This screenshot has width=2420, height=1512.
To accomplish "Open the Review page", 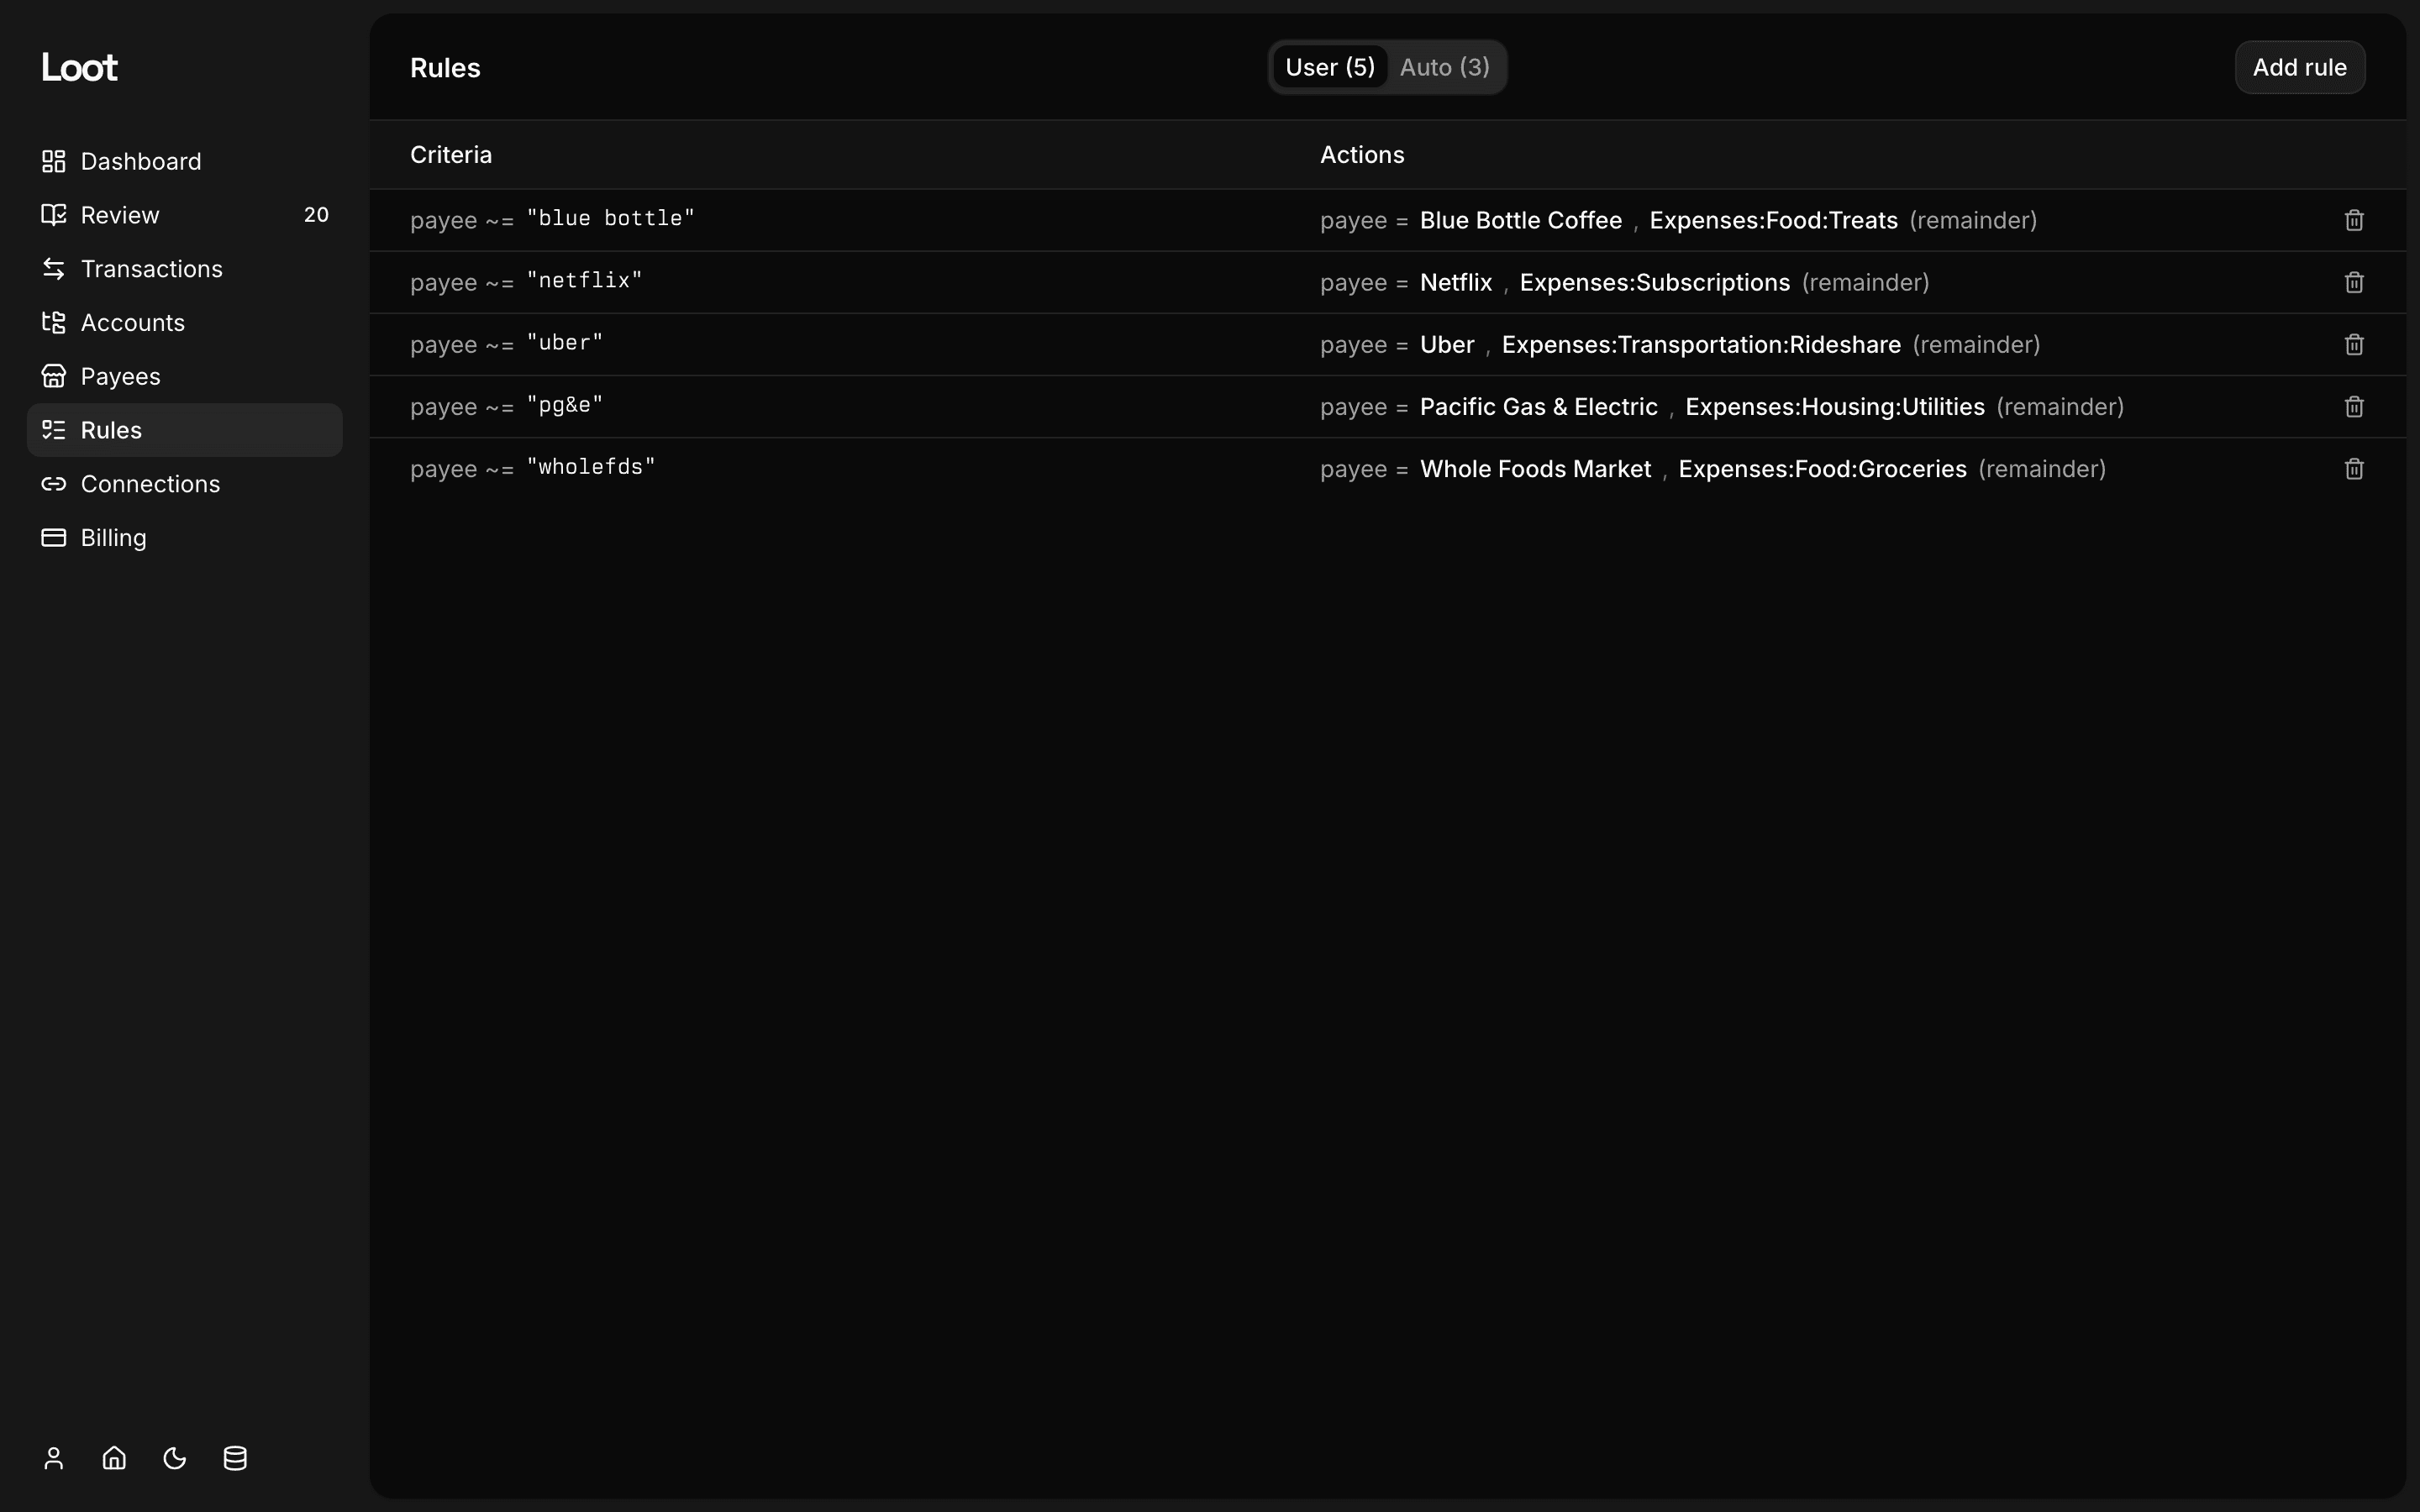I will 185,215.
